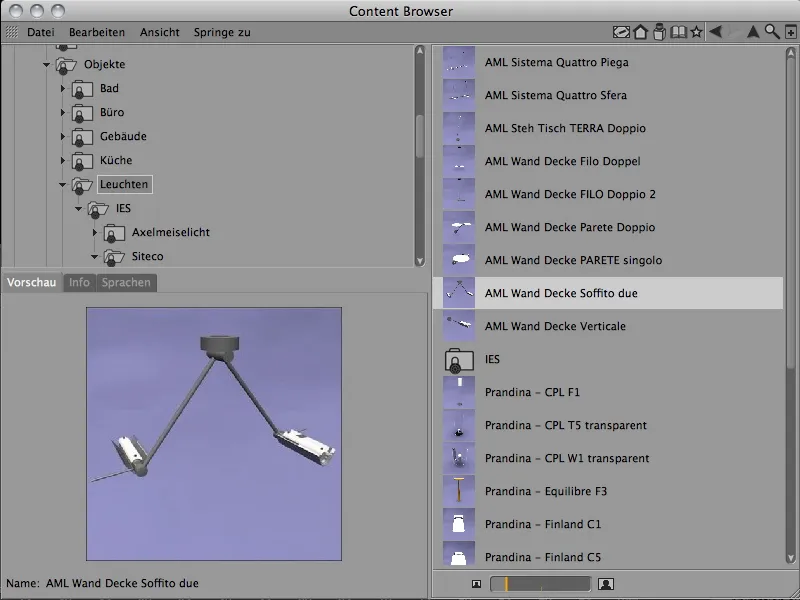Open the search magnifier in the toolbar
This screenshot has width=800, height=600.
[772, 32]
